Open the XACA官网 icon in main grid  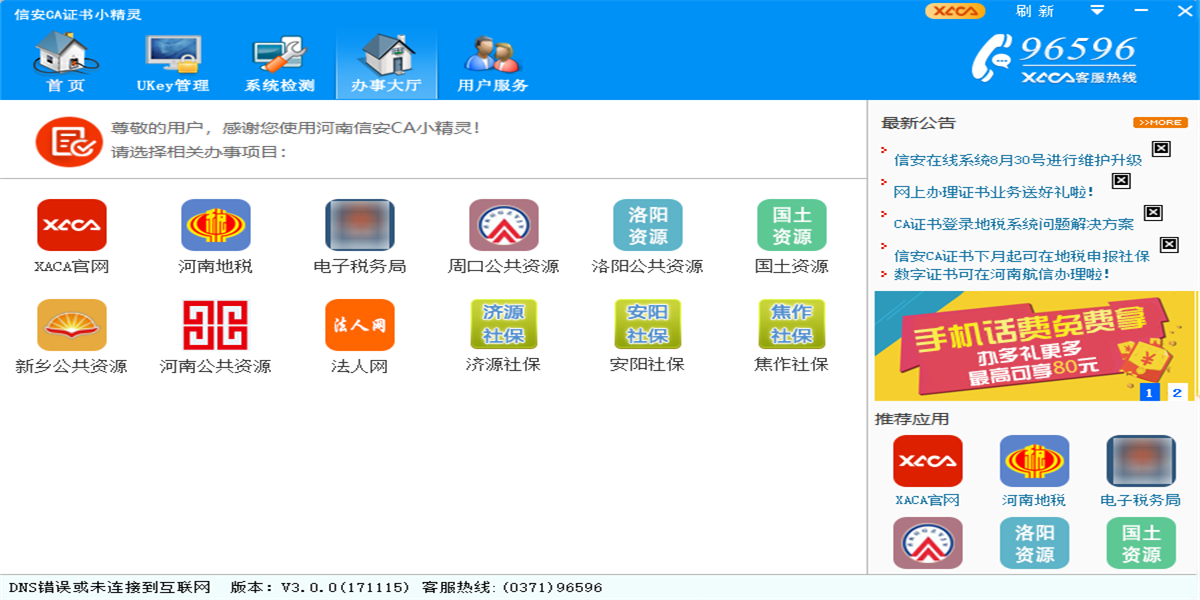72,225
